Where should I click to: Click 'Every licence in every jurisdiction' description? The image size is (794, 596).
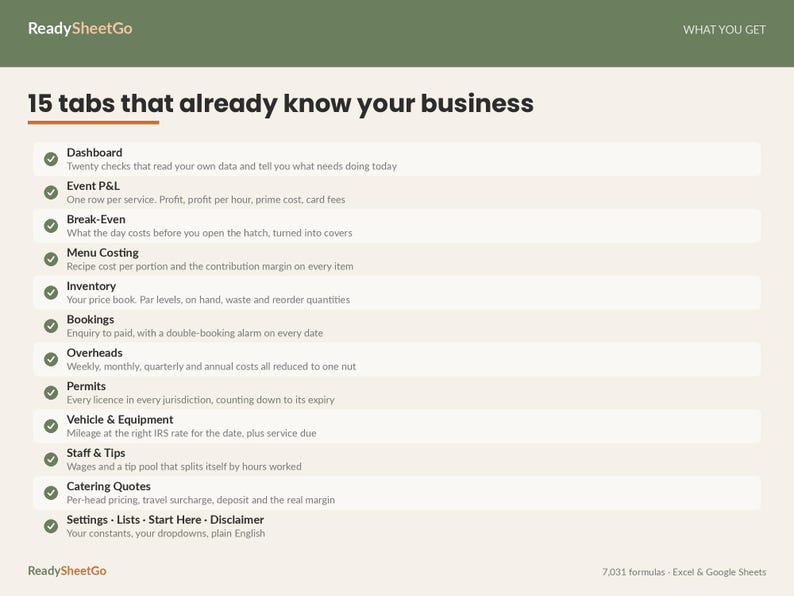coord(201,400)
